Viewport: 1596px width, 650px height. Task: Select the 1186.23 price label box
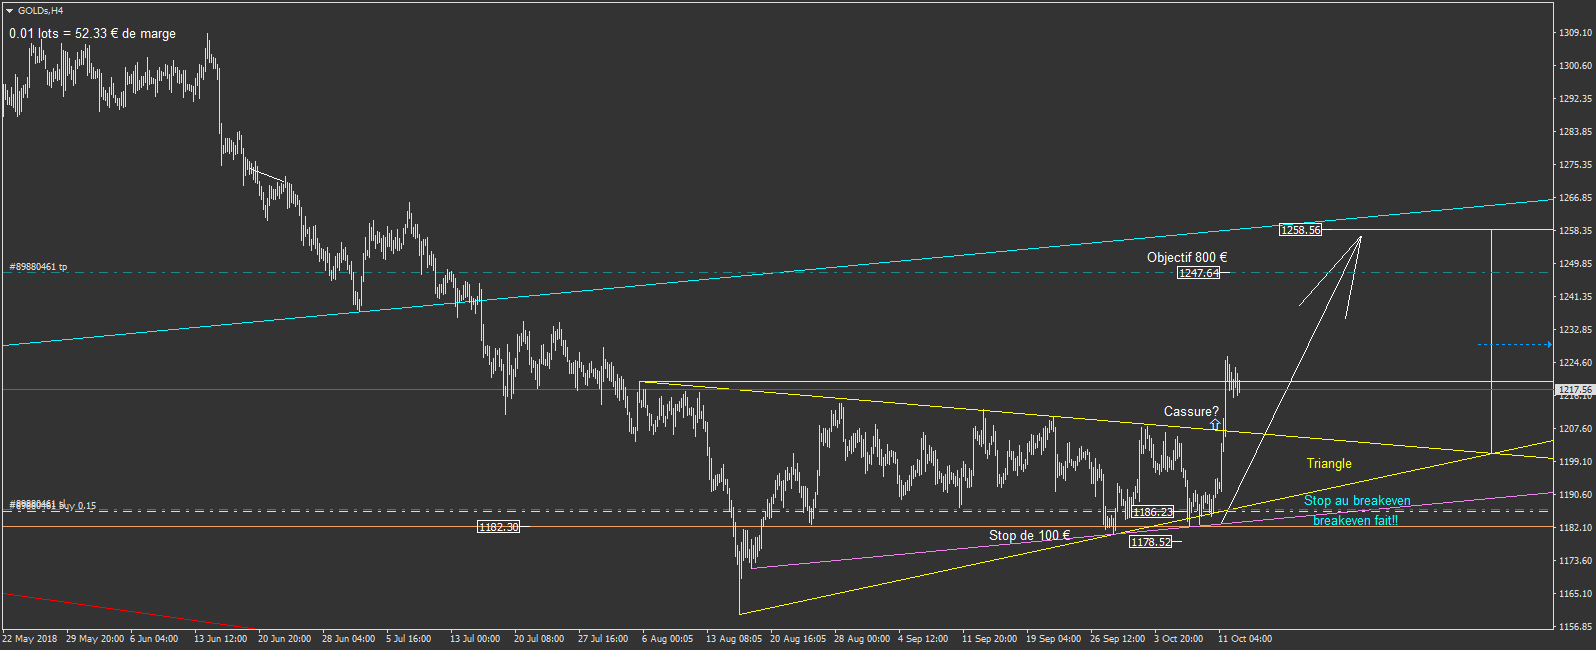pos(1152,512)
